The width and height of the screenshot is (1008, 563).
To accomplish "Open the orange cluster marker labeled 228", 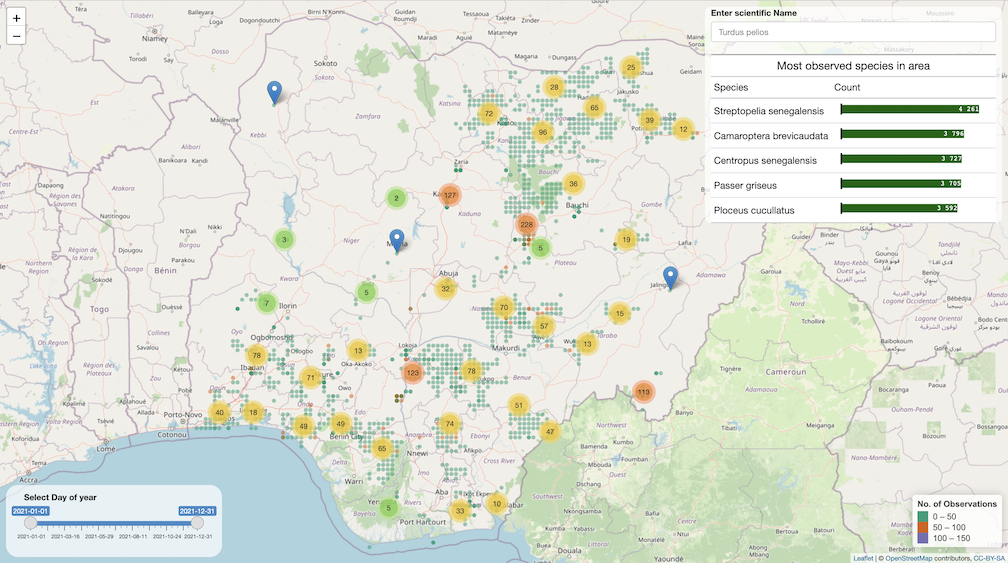I will [x=526, y=225].
